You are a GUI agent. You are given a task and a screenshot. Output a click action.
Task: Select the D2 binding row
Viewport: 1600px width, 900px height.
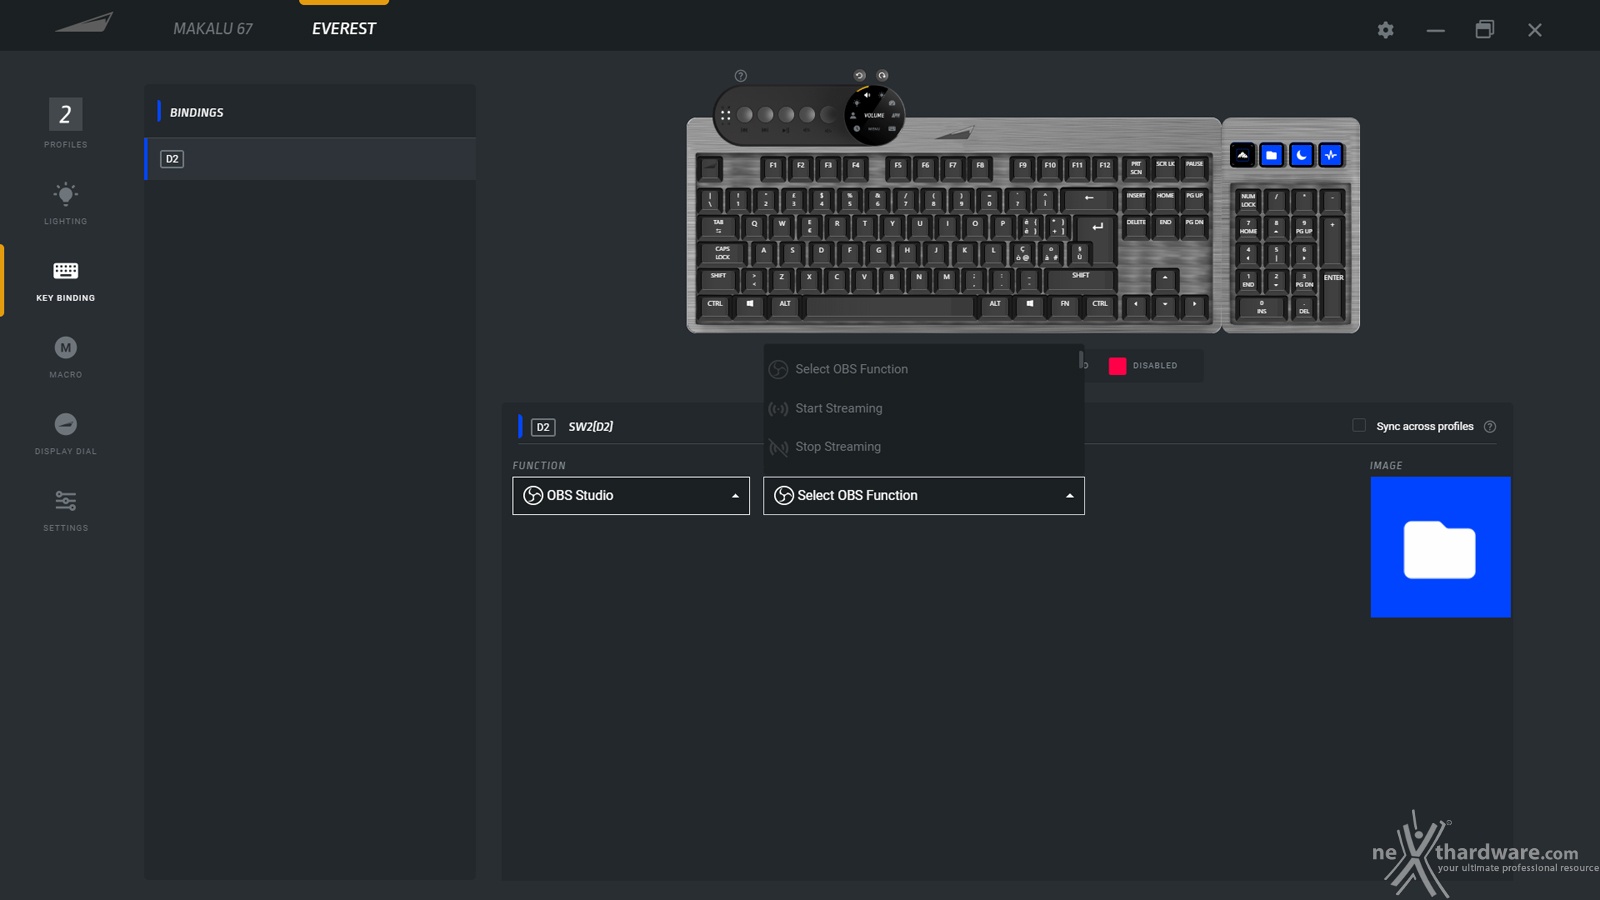coord(311,159)
